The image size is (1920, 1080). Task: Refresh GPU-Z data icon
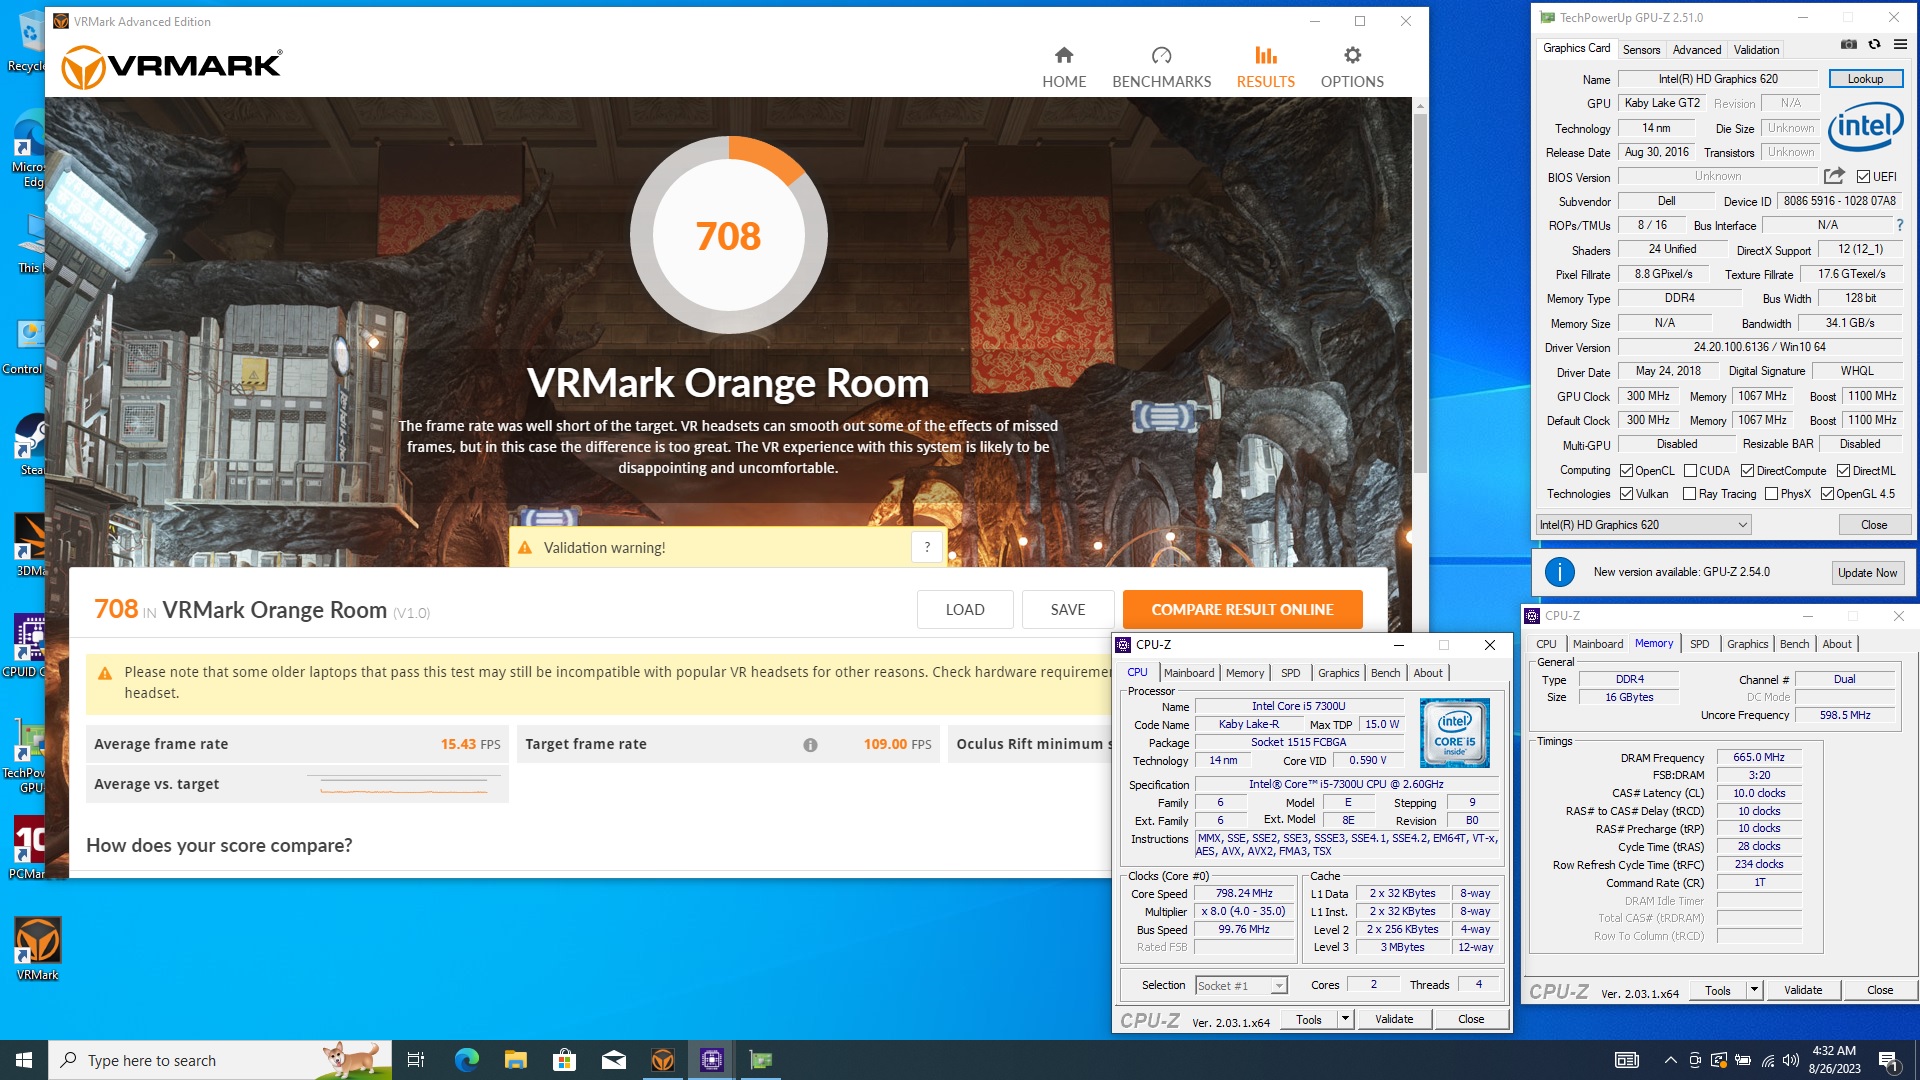(x=1874, y=45)
